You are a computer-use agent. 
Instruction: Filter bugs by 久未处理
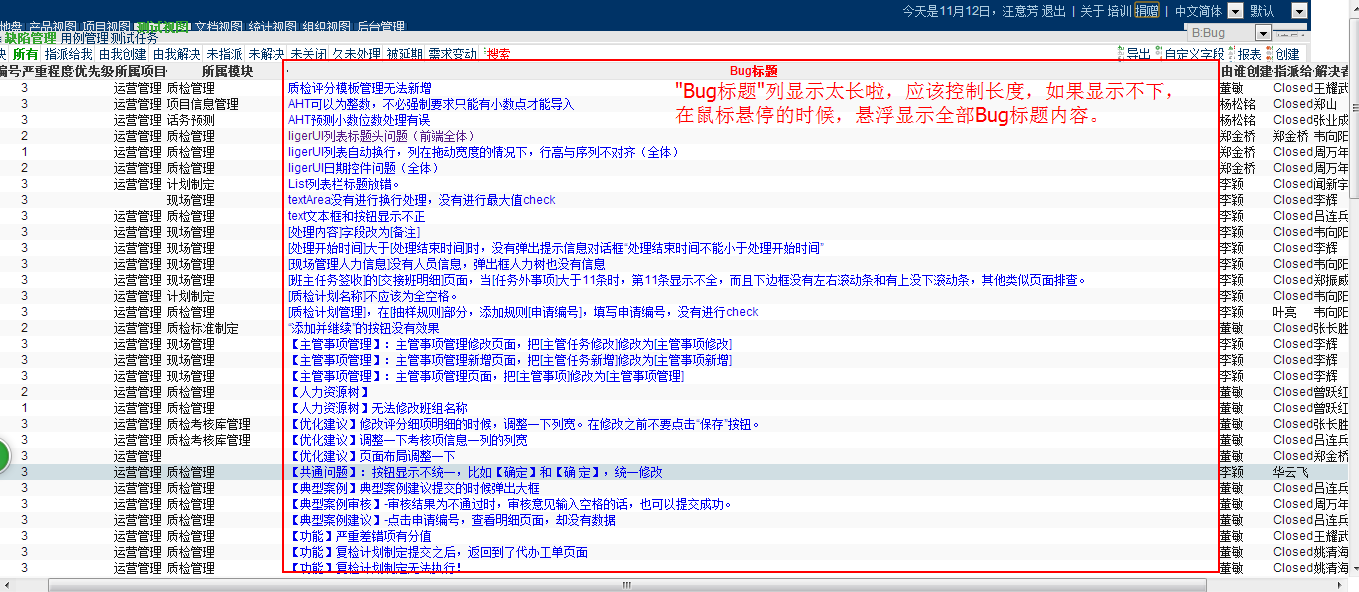pos(356,54)
